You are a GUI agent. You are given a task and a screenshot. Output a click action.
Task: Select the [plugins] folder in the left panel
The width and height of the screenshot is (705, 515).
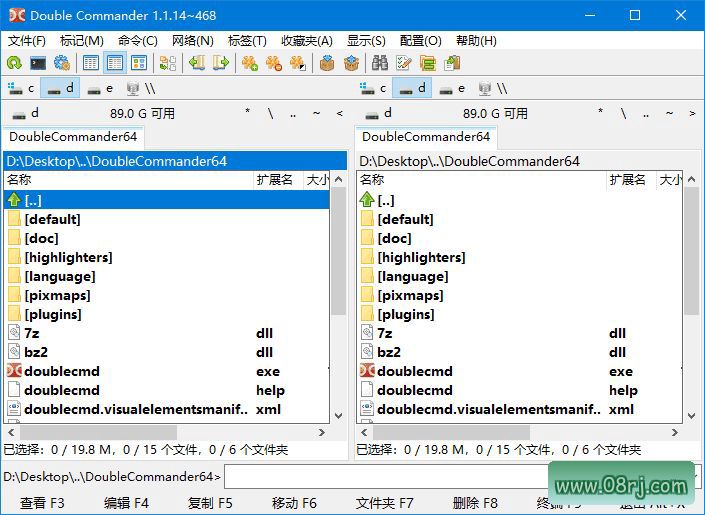pyautogui.click(x=167, y=314)
